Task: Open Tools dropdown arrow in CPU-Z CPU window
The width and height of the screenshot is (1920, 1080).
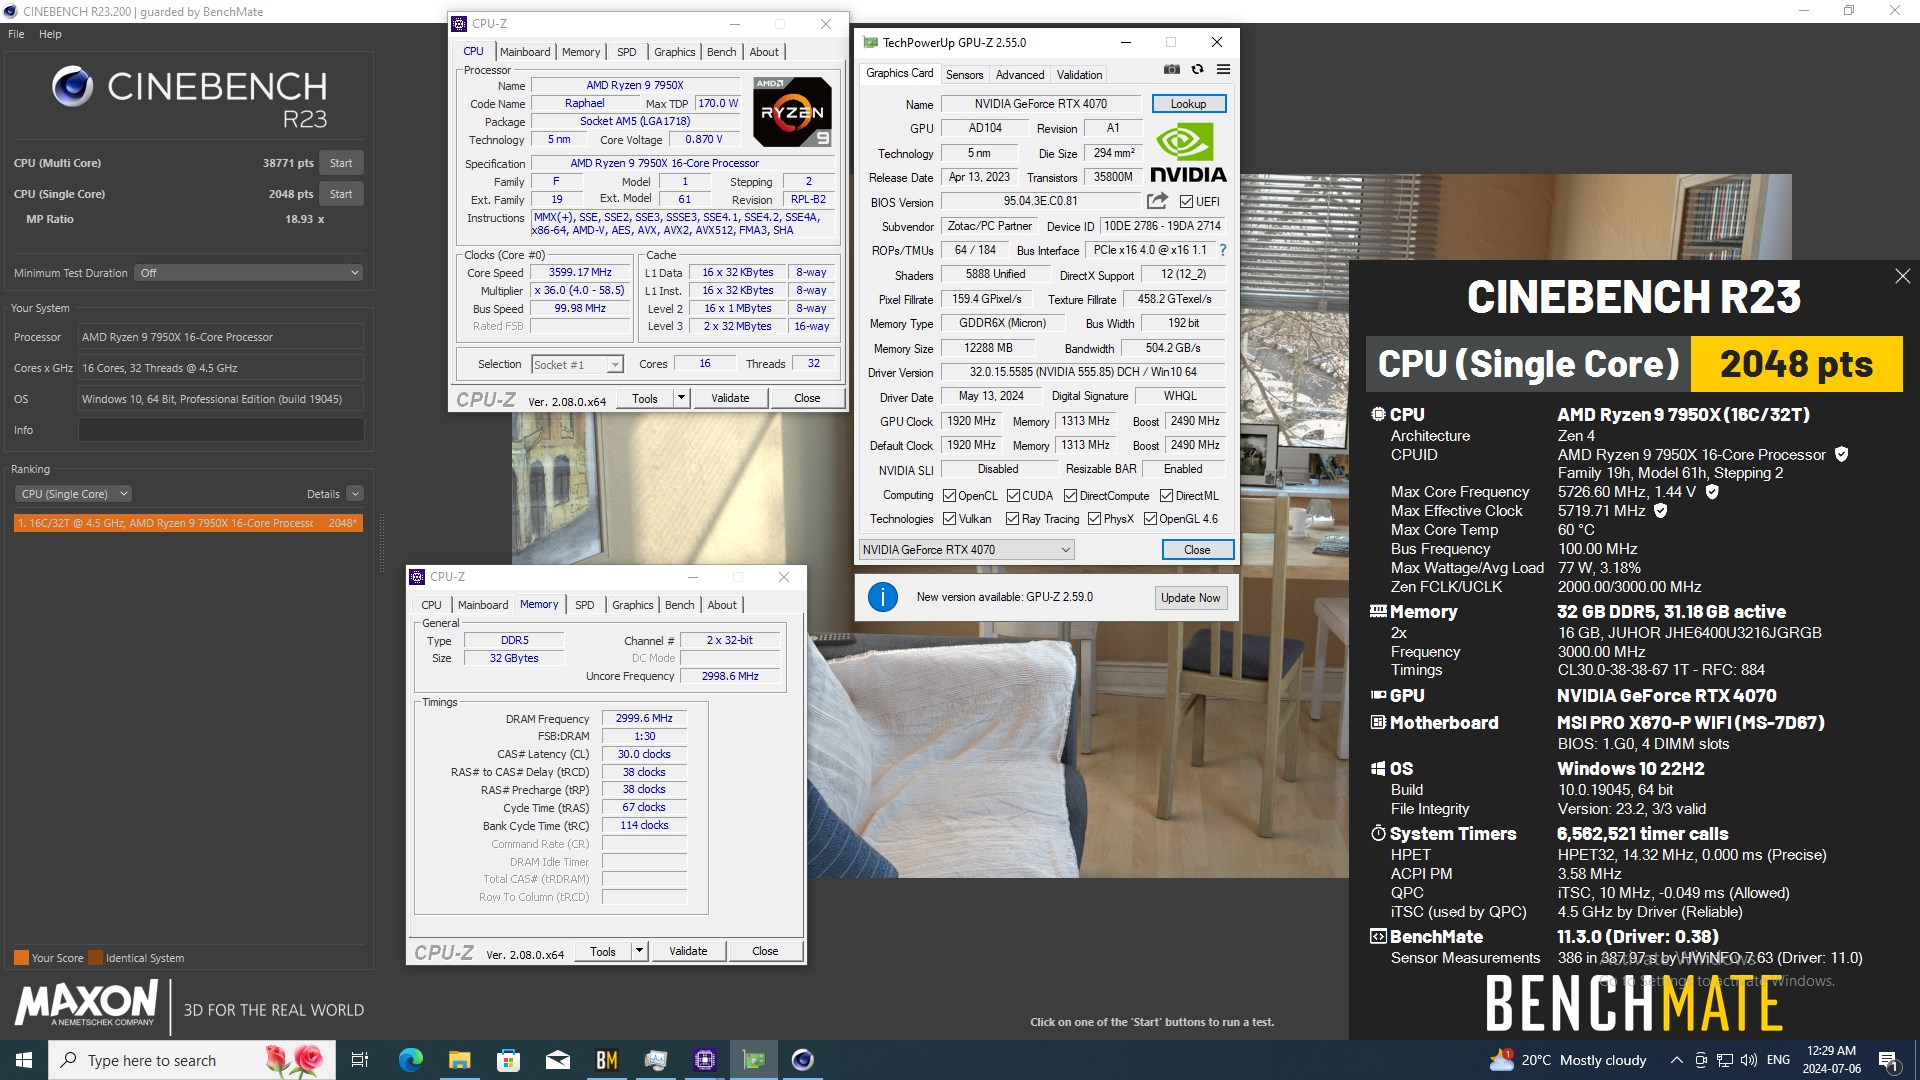Action: tap(681, 398)
